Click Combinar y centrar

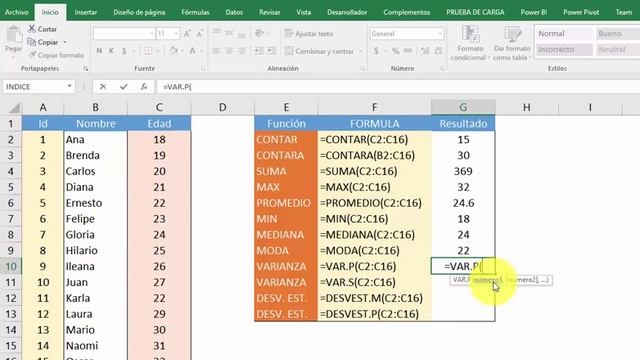pos(319,51)
